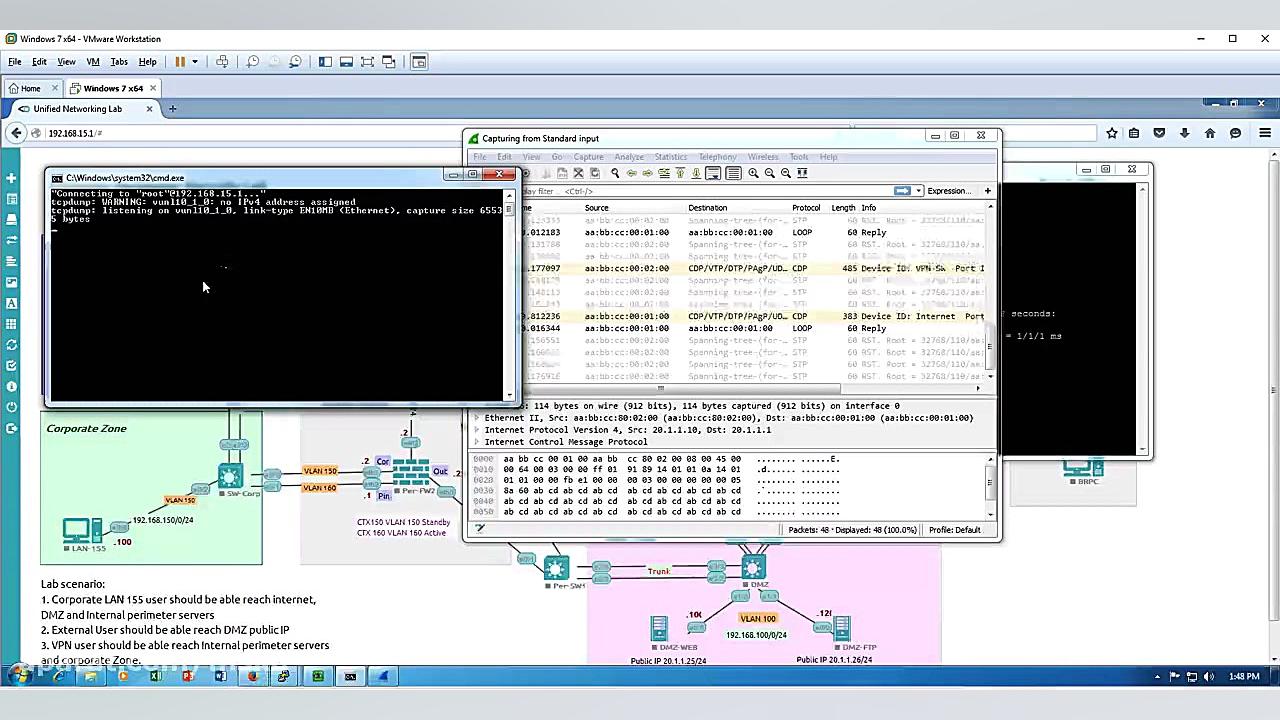Click Windows Start button on taskbar

coord(18,676)
